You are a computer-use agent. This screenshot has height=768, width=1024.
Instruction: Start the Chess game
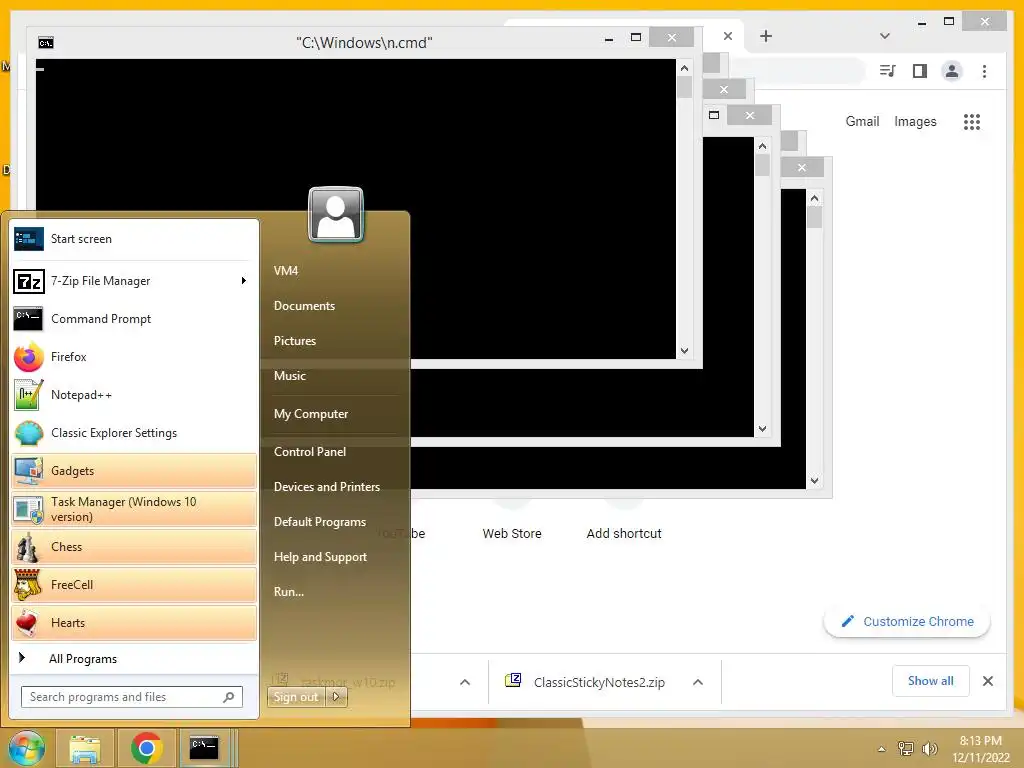134,547
